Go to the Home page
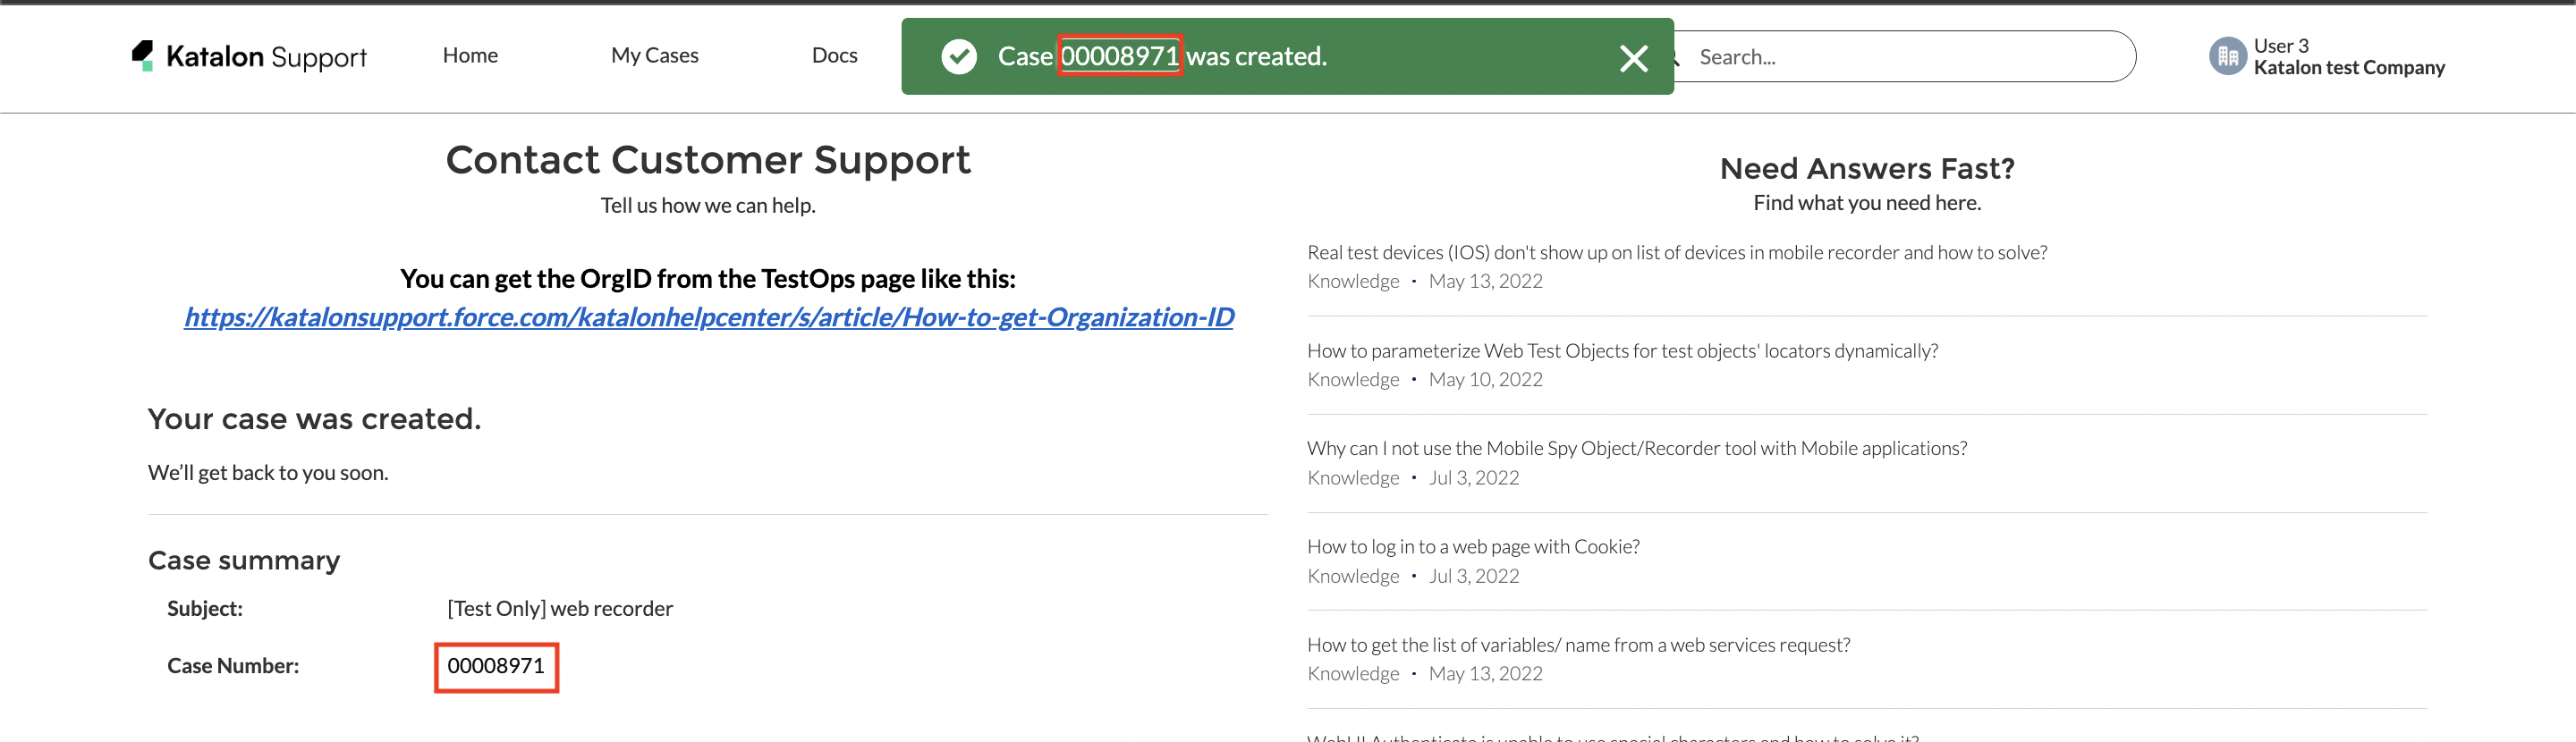 click(x=470, y=56)
